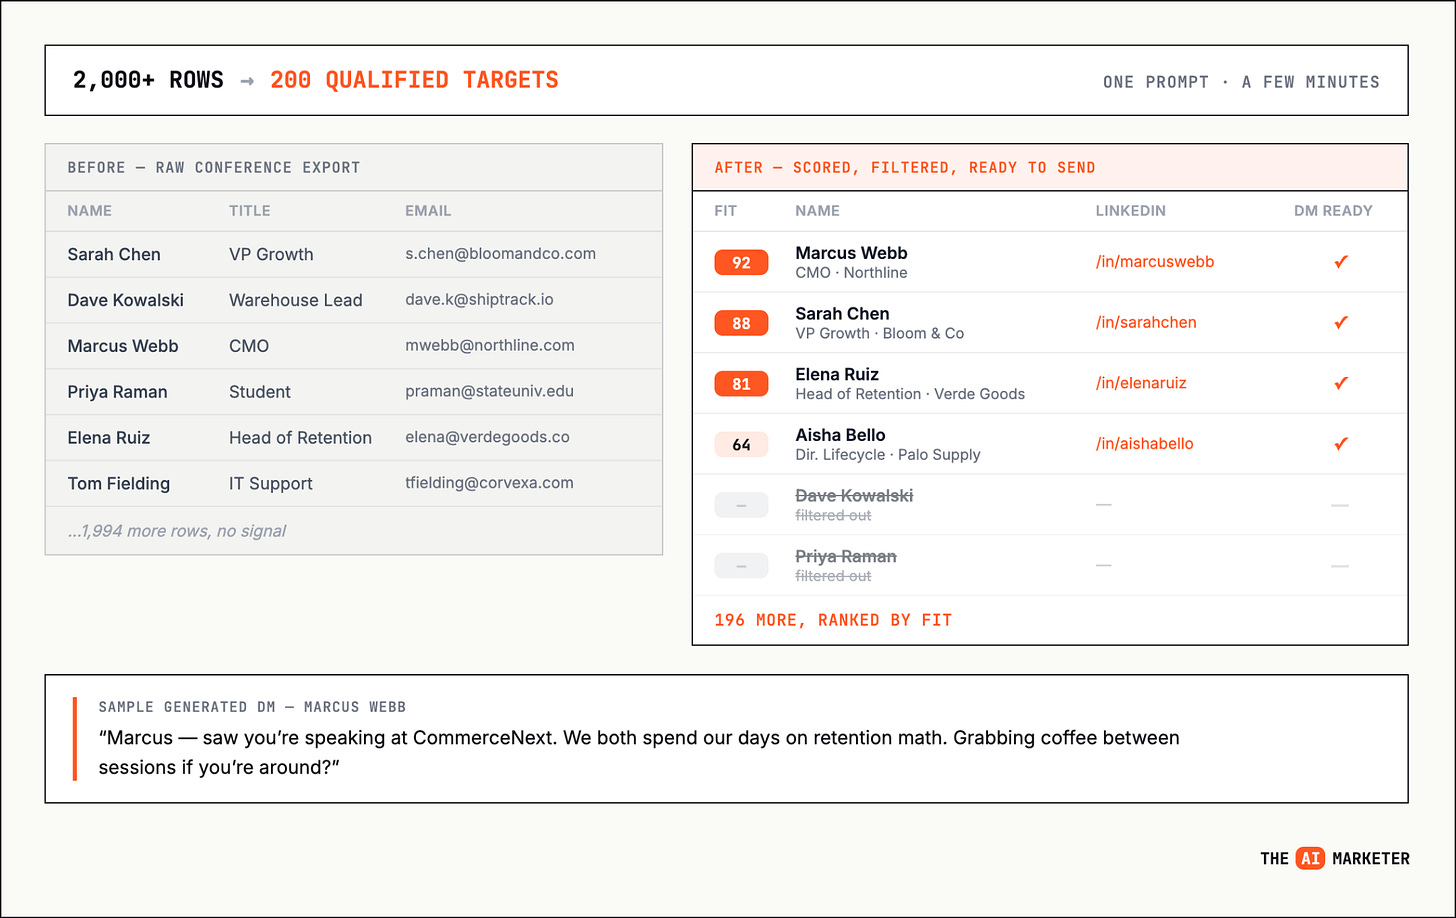Click the 1,994 more rows, no signal note
The height and width of the screenshot is (918, 1456).
coord(177,531)
